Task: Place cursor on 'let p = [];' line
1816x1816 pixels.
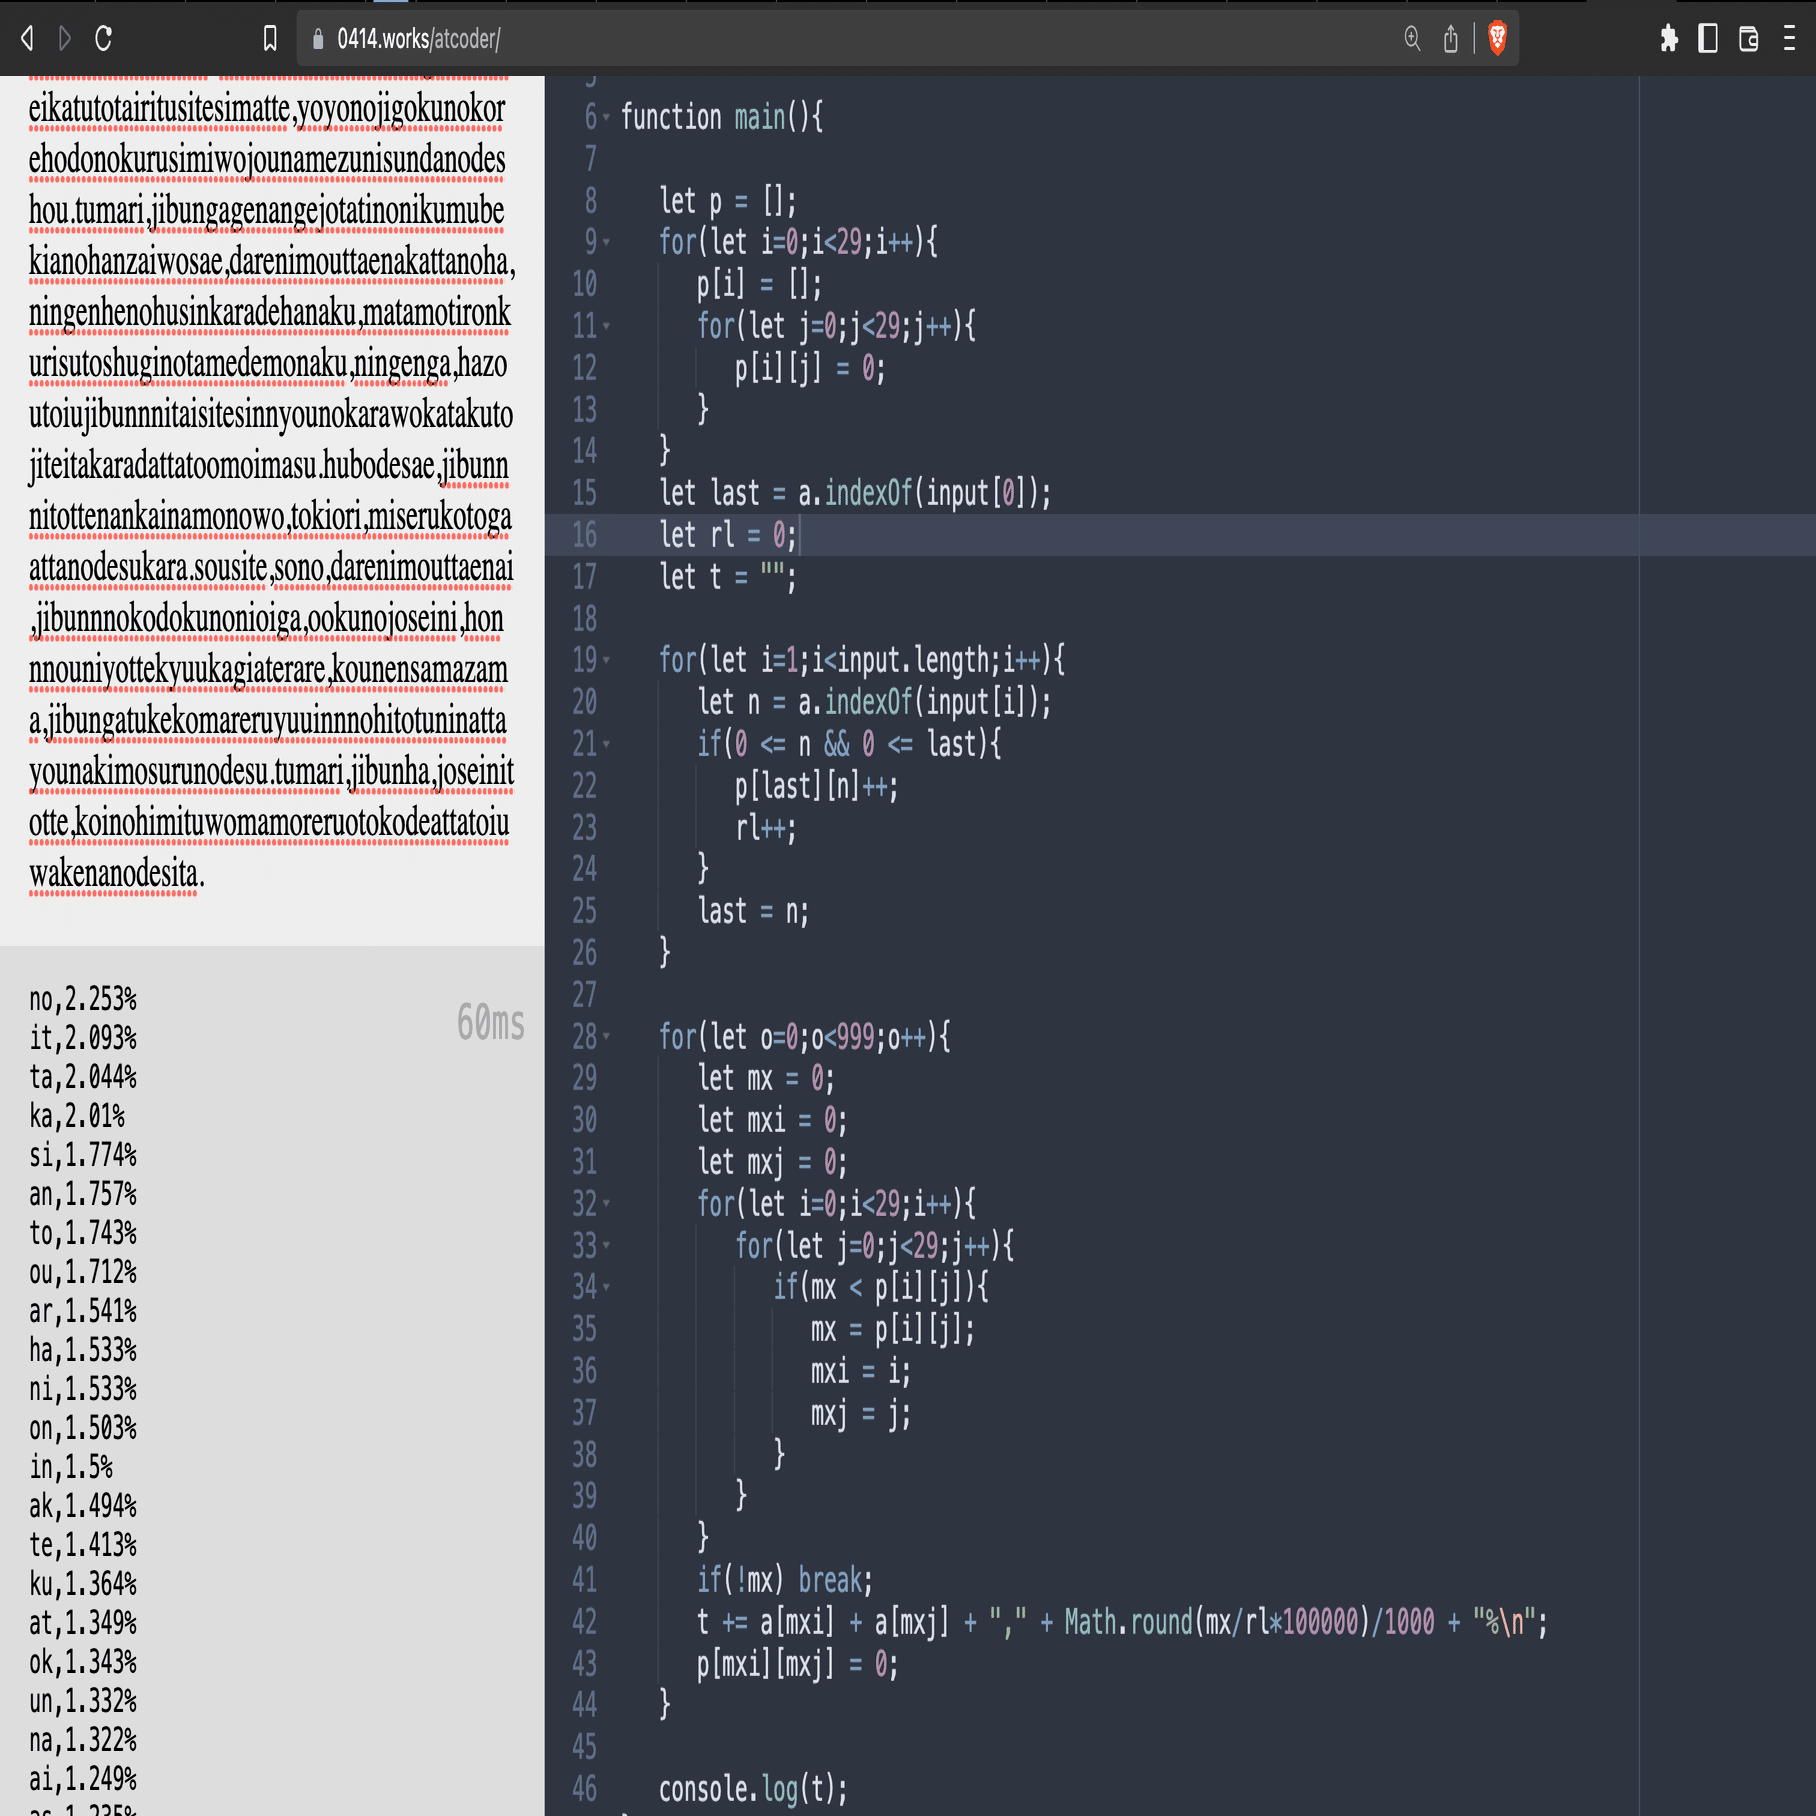Action: pos(728,201)
